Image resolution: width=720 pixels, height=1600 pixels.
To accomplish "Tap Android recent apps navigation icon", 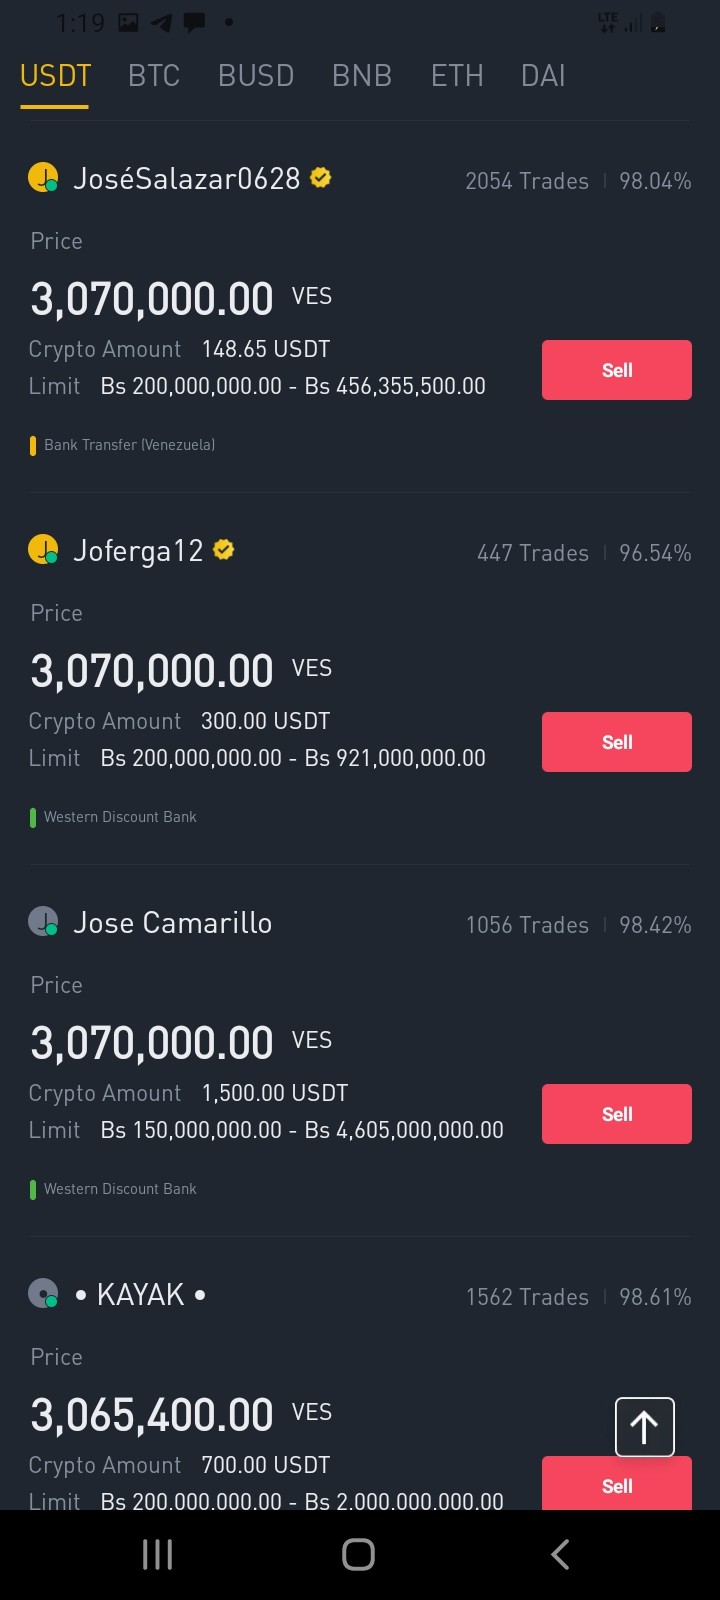I will 157,1554.
